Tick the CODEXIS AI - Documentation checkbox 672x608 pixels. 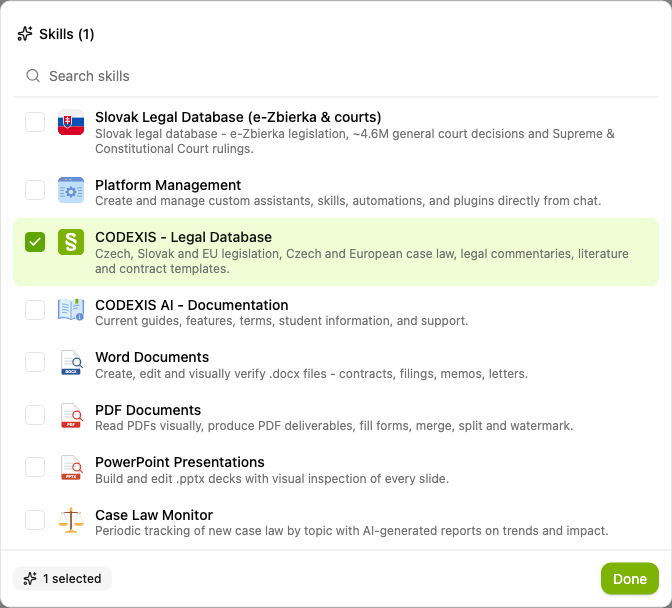tap(35, 309)
